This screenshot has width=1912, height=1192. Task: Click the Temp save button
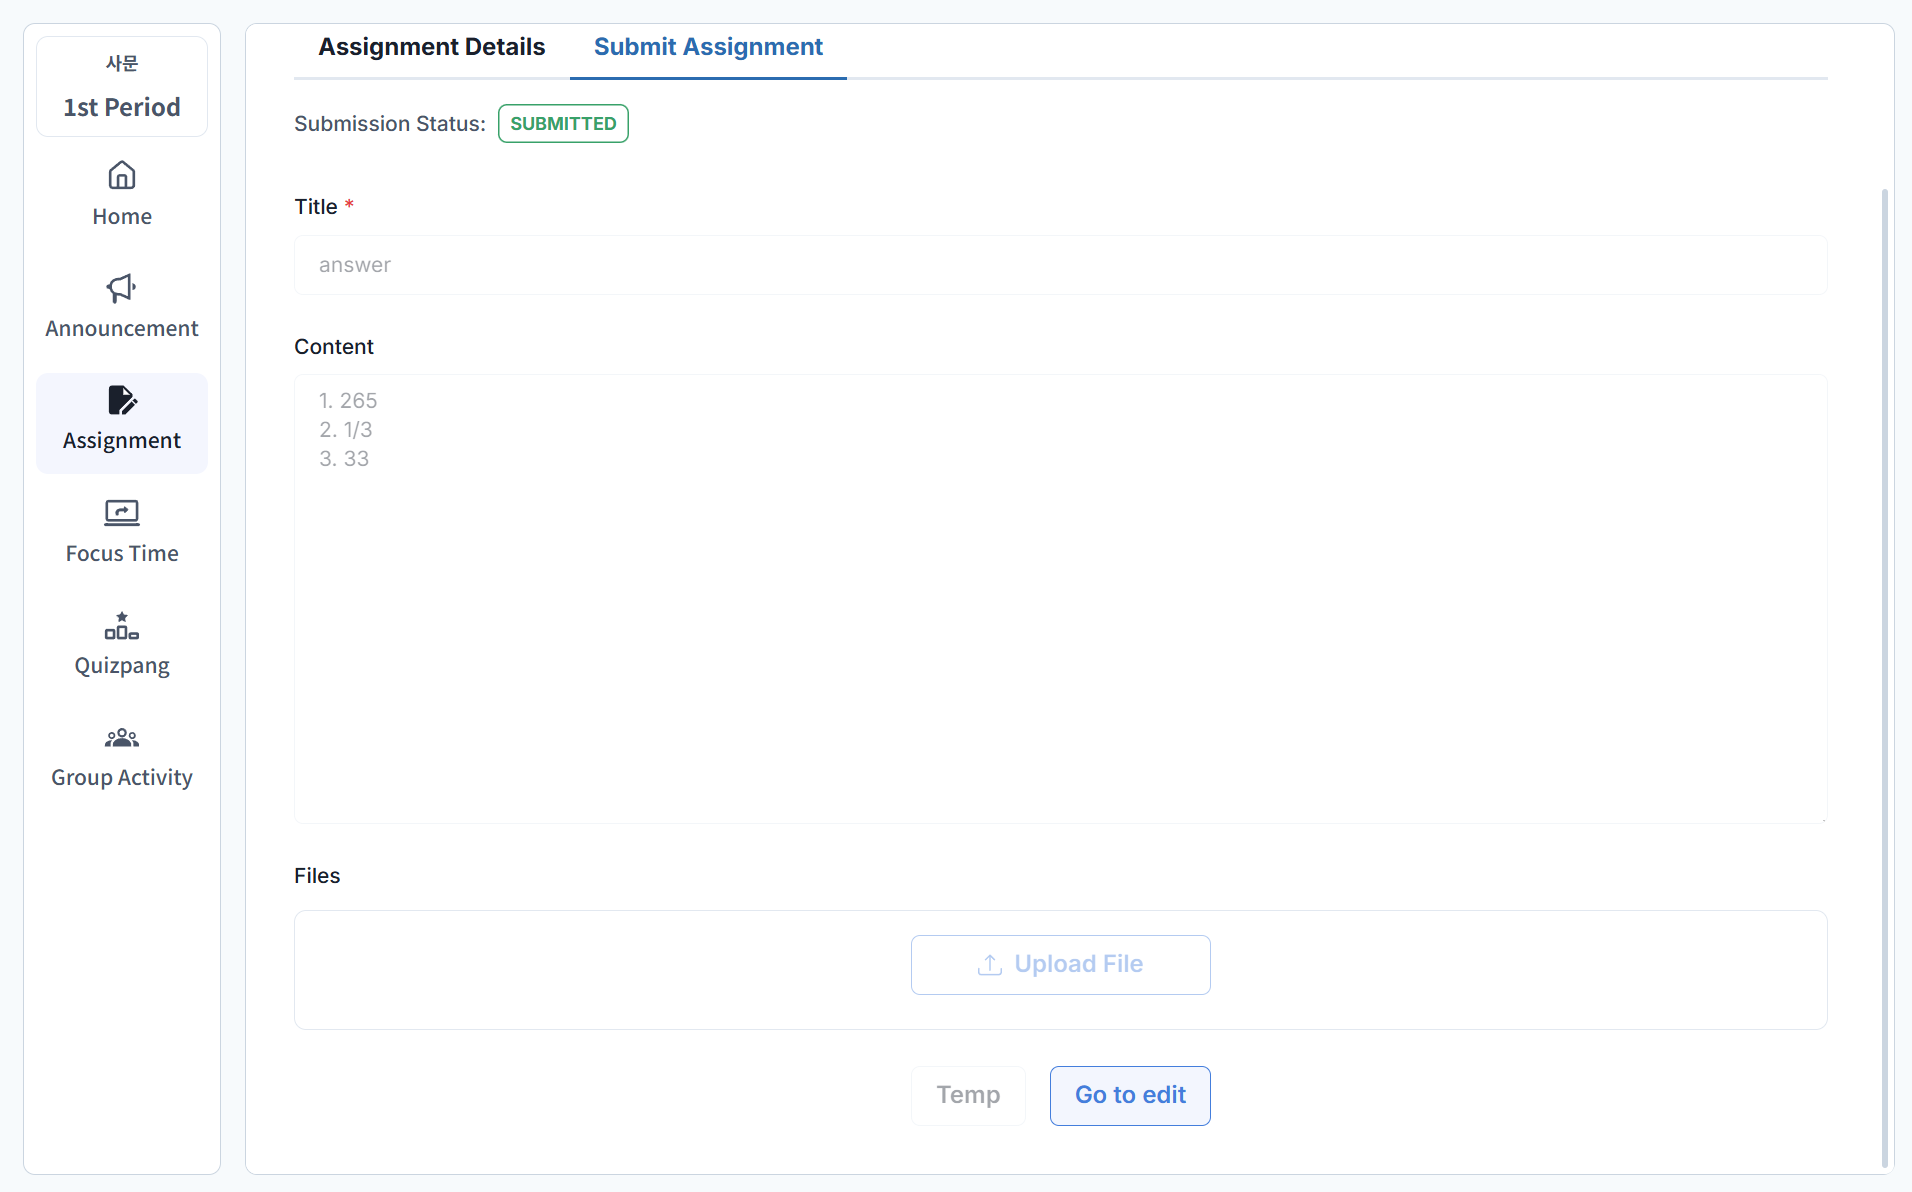[968, 1095]
